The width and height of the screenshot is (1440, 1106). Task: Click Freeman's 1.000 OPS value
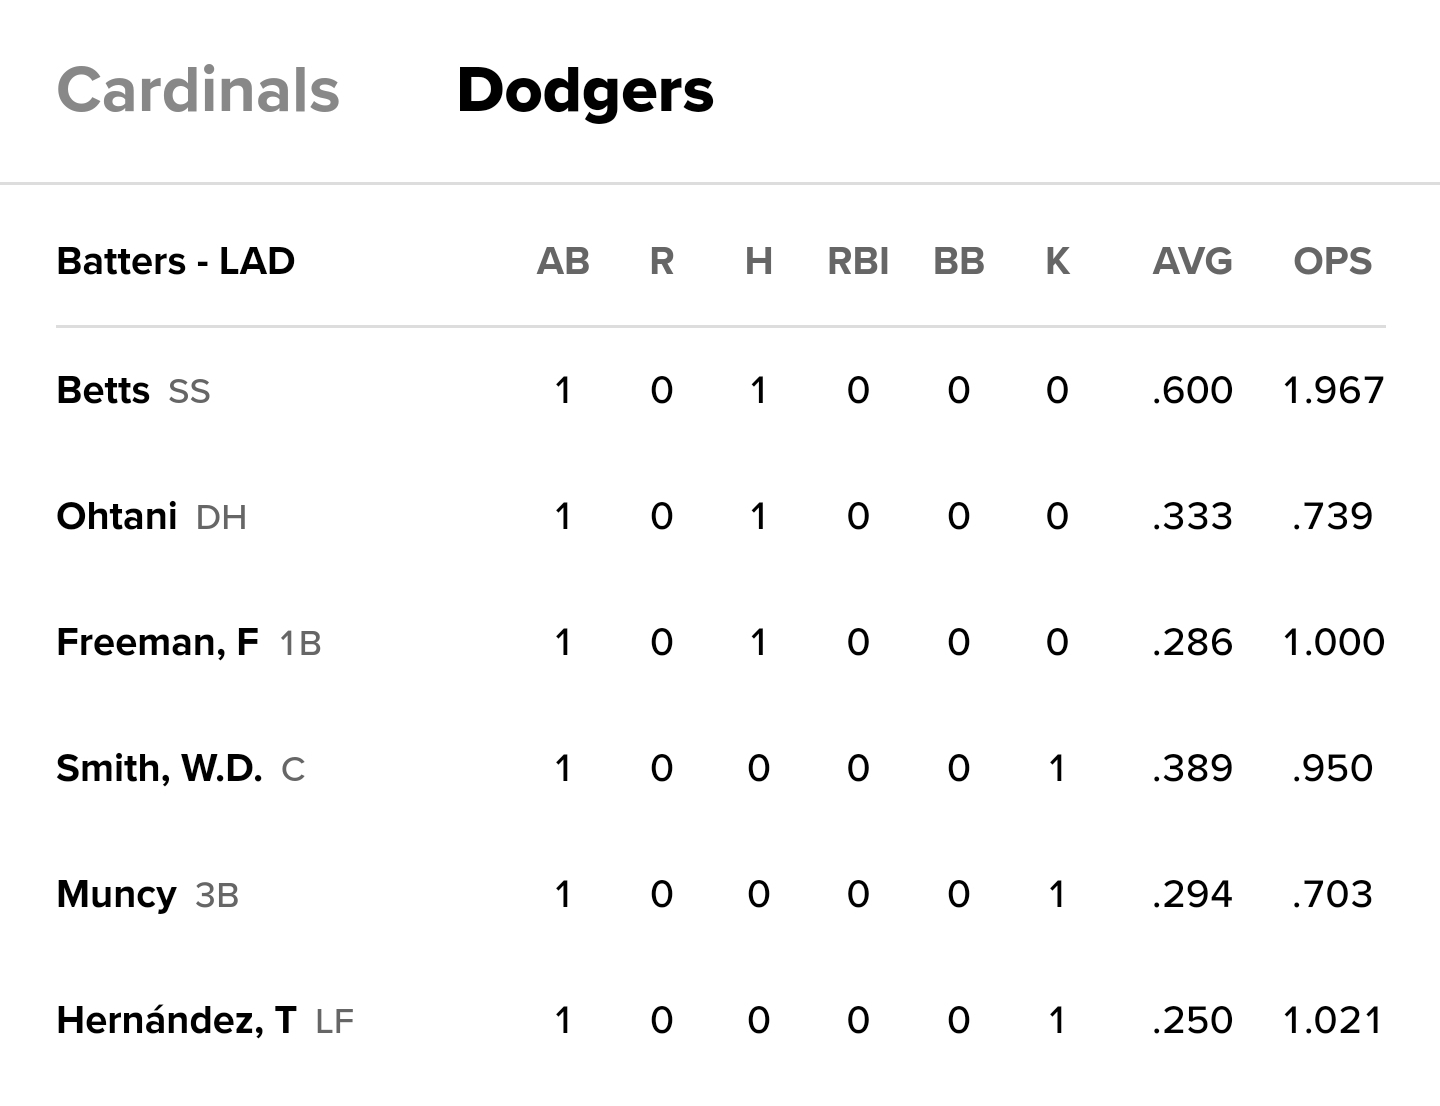[x=1333, y=642]
